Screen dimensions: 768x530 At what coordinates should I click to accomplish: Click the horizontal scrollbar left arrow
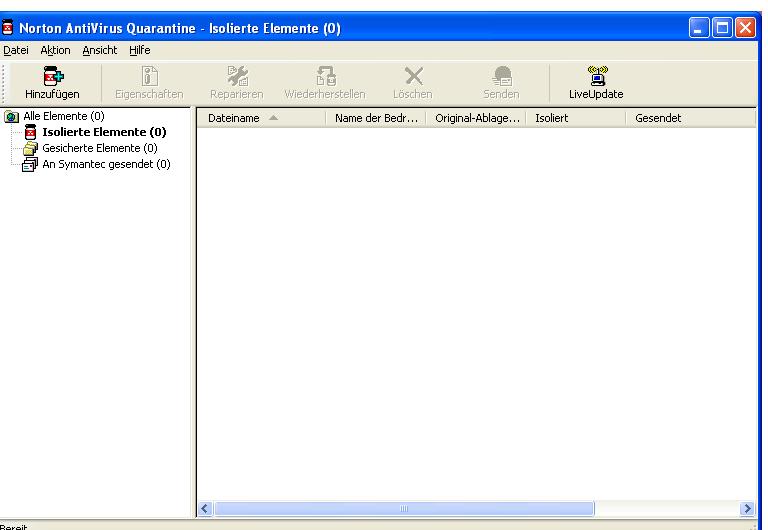click(x=205, y=508)
